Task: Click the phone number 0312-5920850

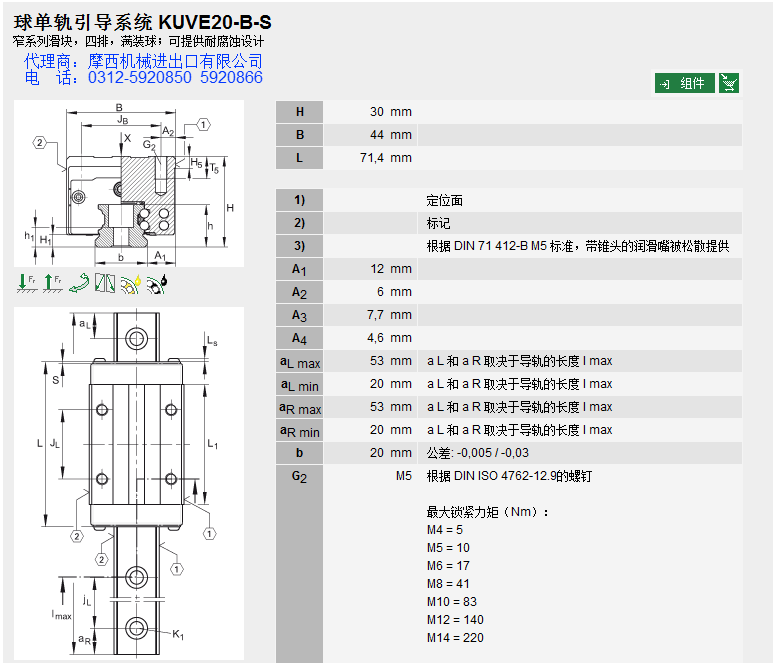Action: (140, 77)
